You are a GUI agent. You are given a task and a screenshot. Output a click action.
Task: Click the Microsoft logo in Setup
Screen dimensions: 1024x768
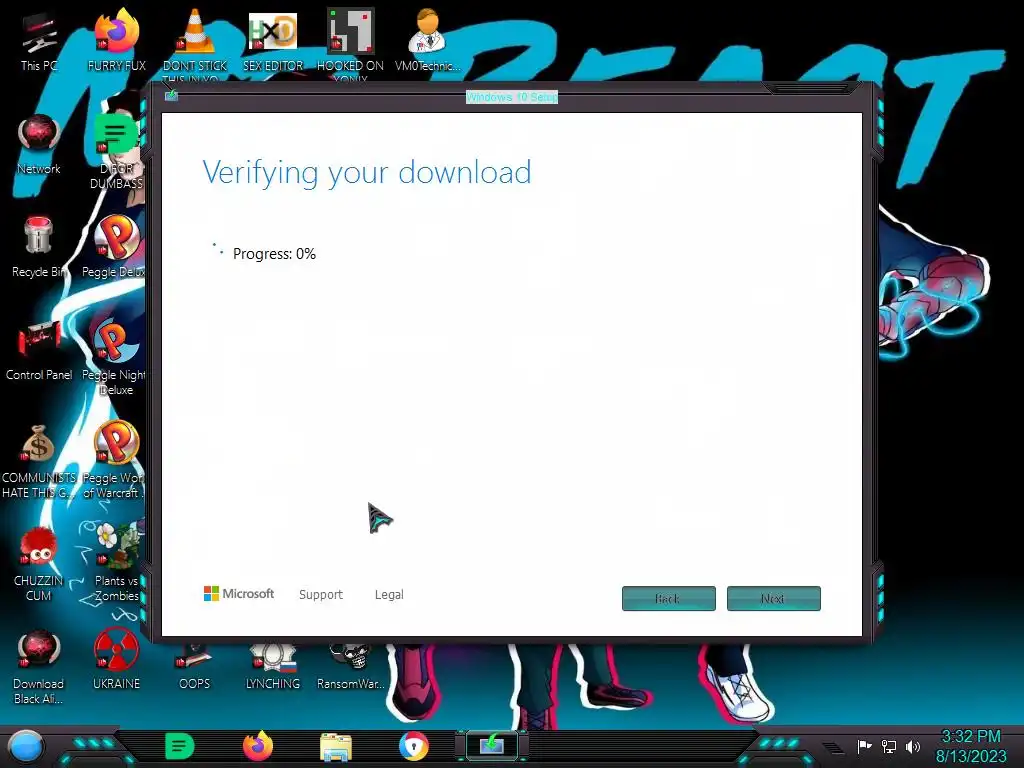pos(239,594)
